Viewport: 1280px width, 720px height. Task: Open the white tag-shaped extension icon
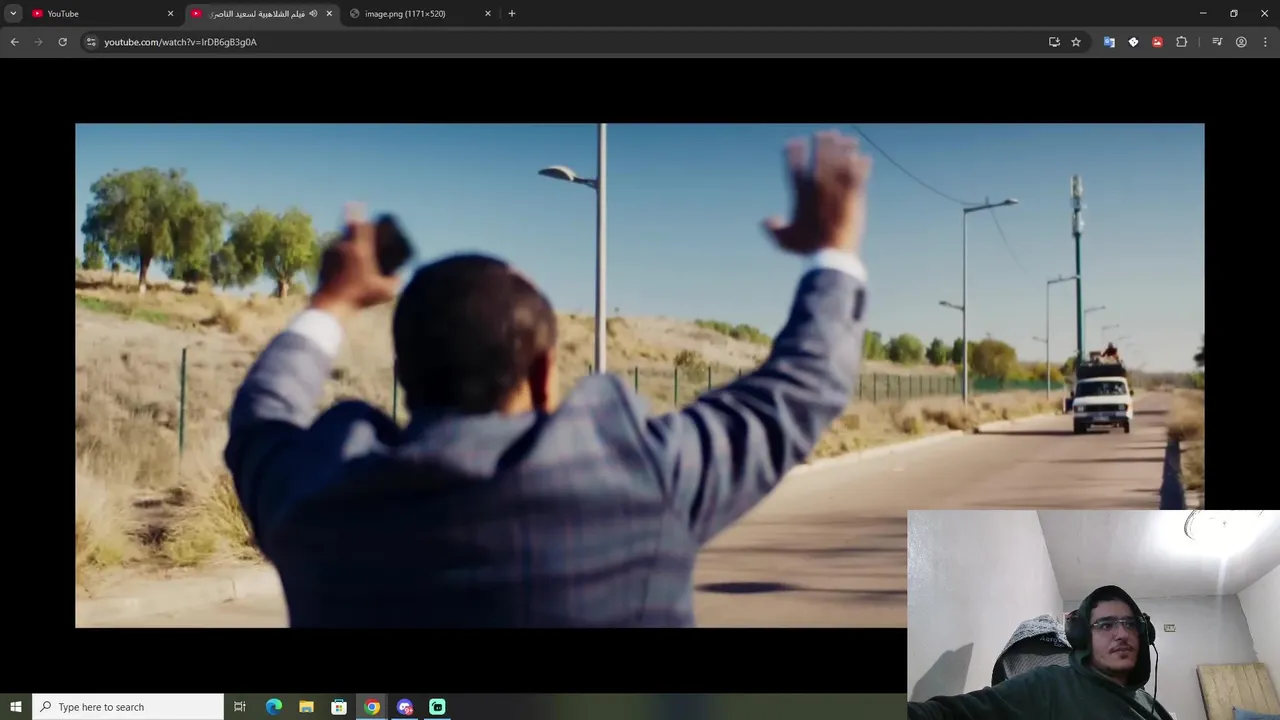(x=1133, y=42)
